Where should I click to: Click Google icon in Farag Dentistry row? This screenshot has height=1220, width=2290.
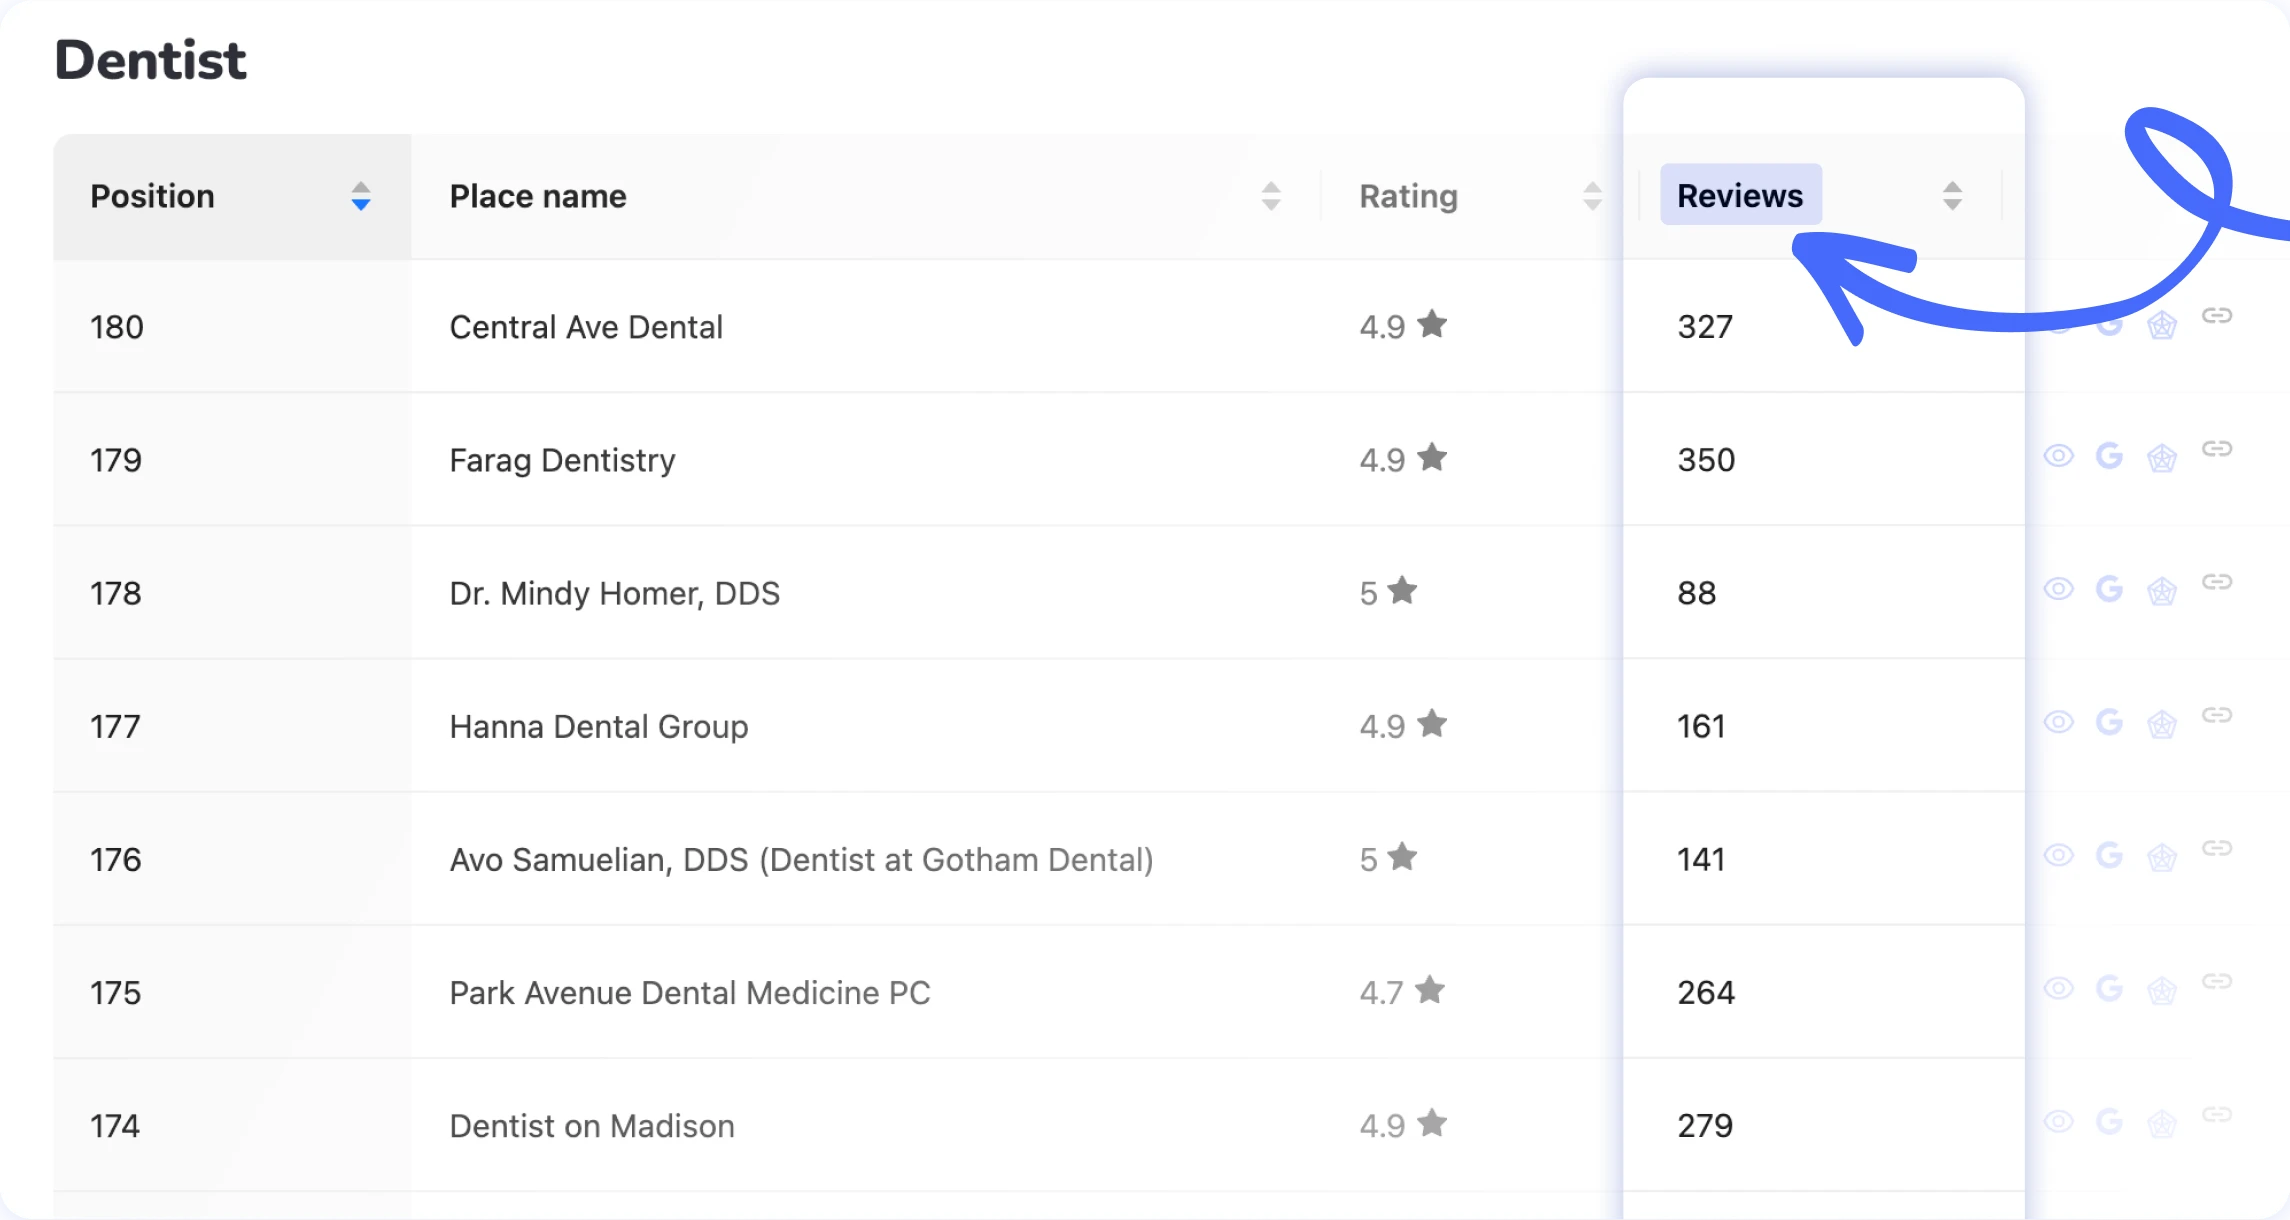(2109, 456)
